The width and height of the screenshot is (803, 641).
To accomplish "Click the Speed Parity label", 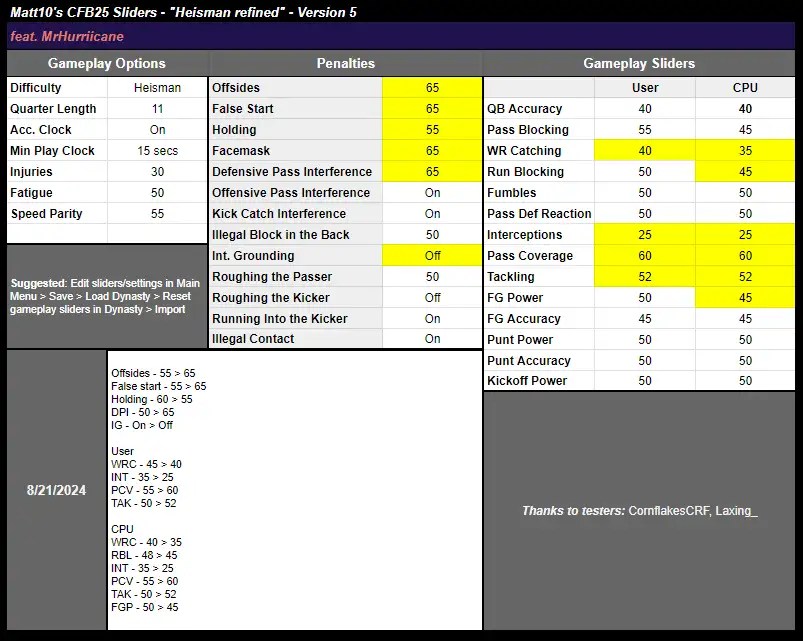I will pos(47,213).
